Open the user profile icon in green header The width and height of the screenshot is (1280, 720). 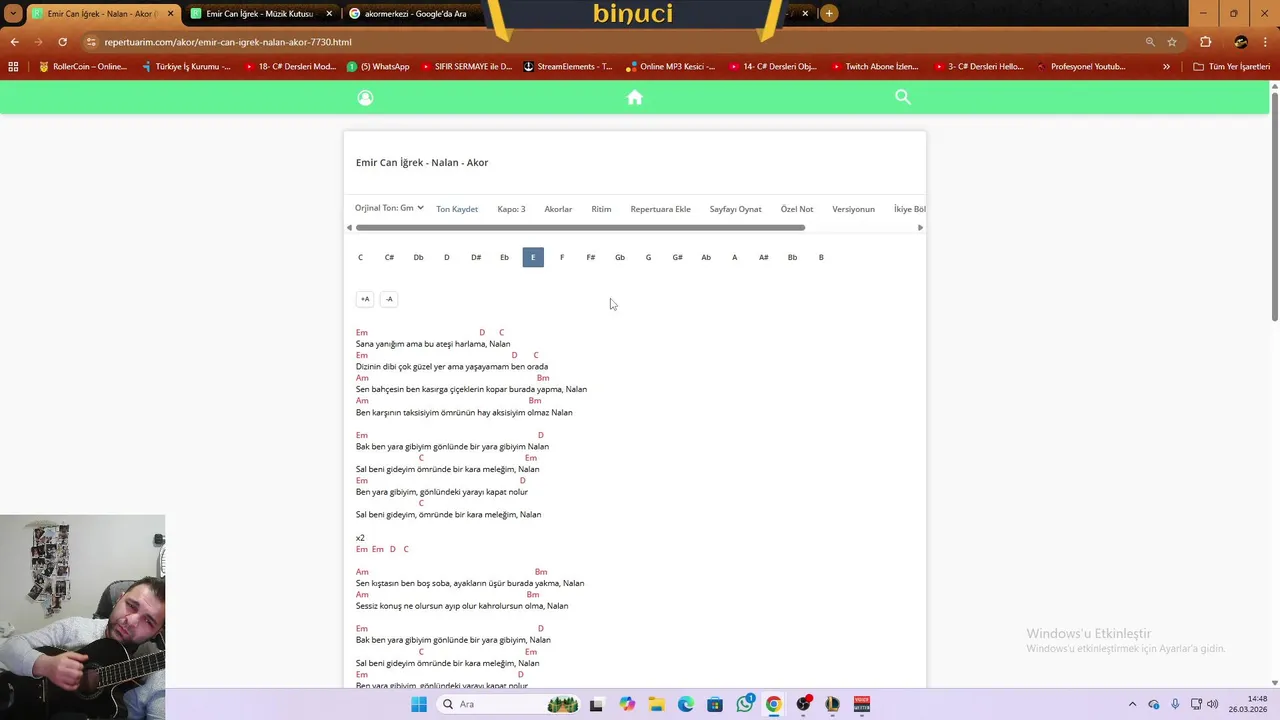365,97
